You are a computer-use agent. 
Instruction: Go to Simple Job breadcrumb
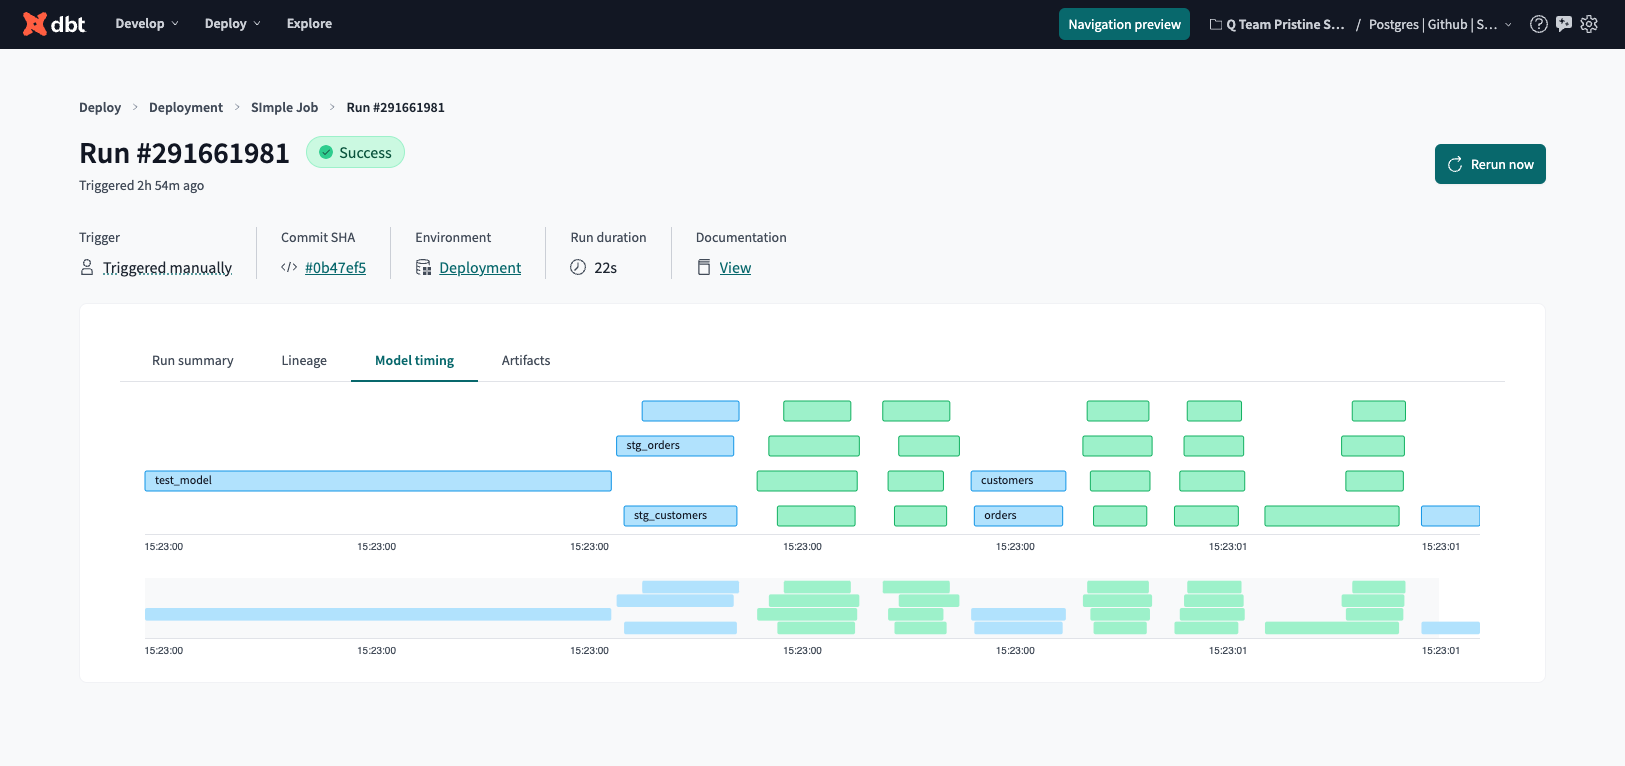coord(284,108)
